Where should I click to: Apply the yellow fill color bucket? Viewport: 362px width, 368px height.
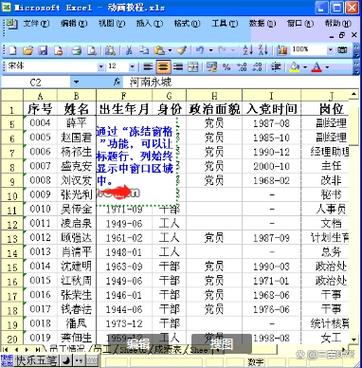(294, 67)
